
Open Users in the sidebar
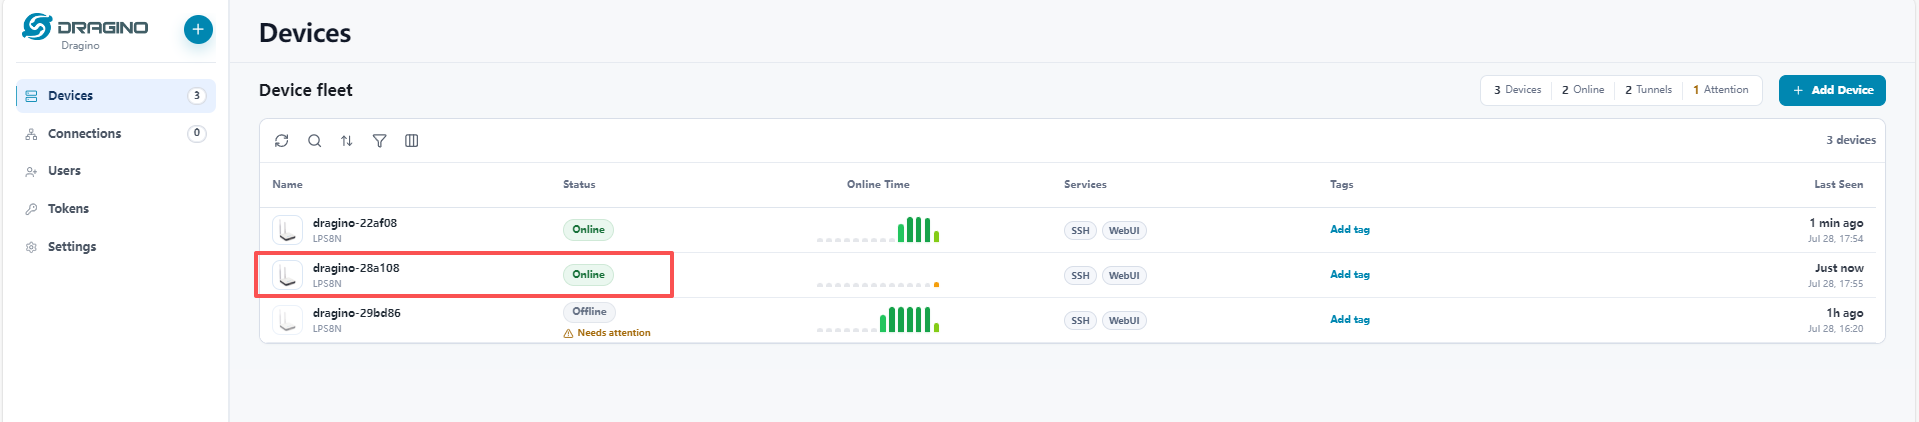115,171
